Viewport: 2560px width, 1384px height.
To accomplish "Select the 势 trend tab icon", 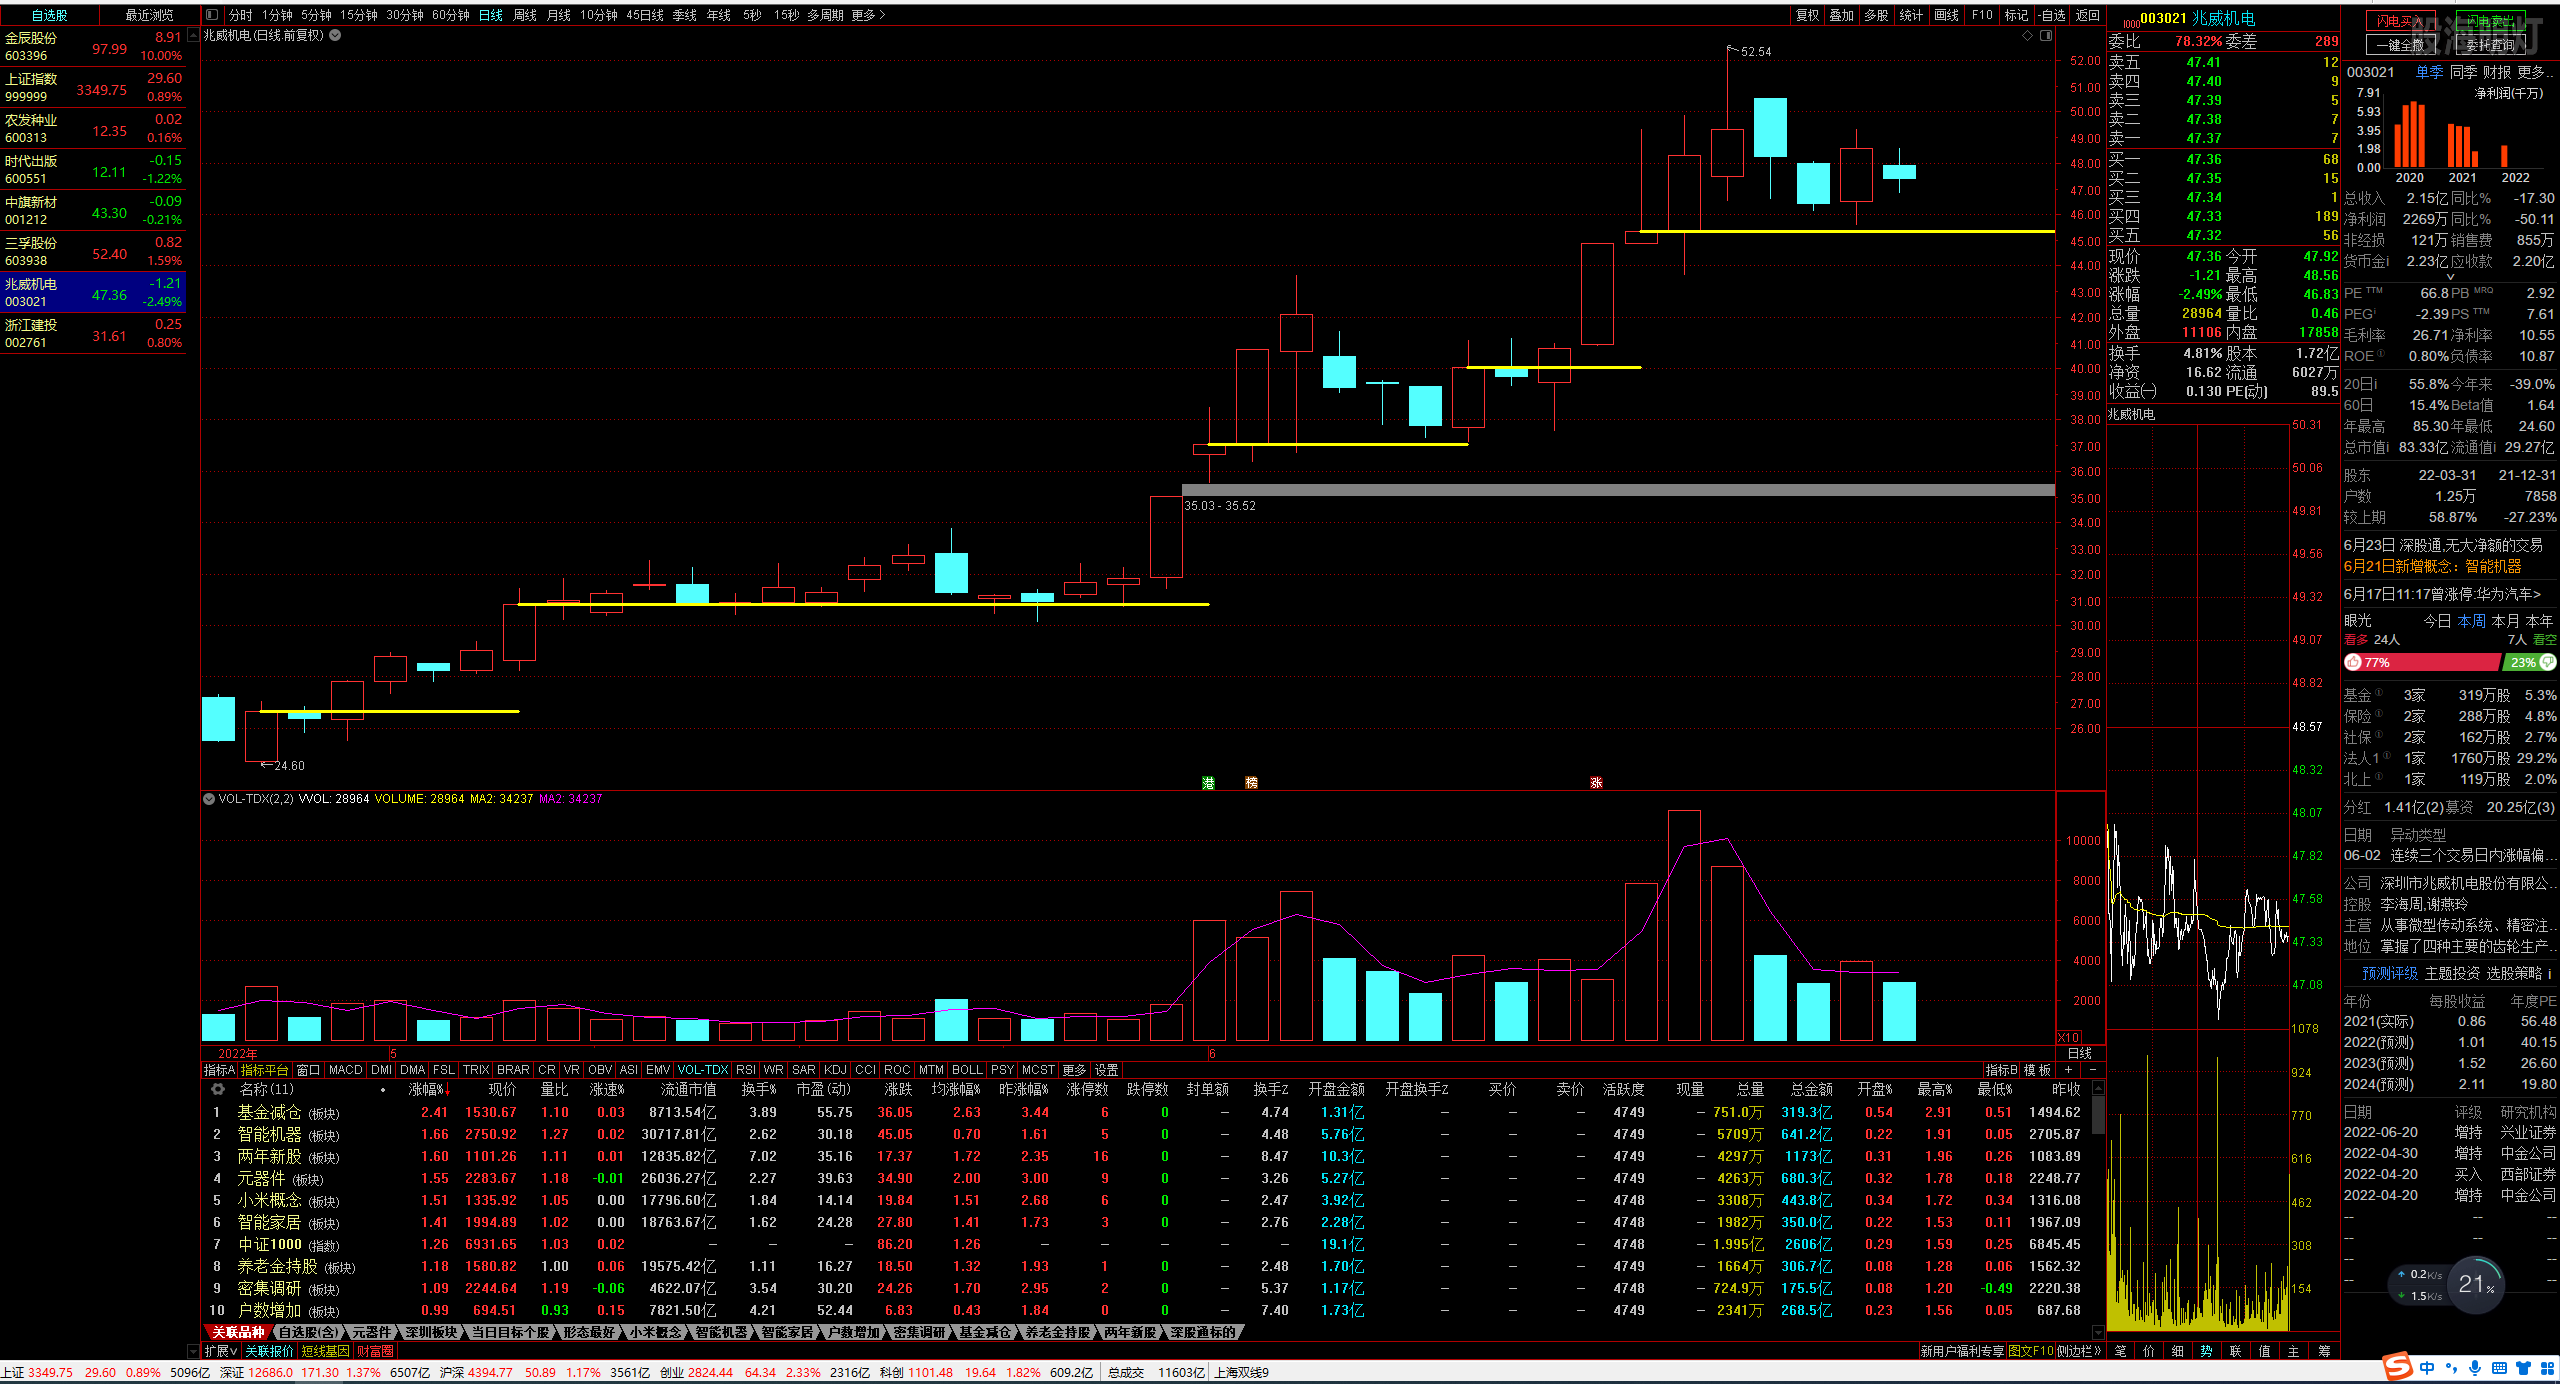I will [2206, 1351].
